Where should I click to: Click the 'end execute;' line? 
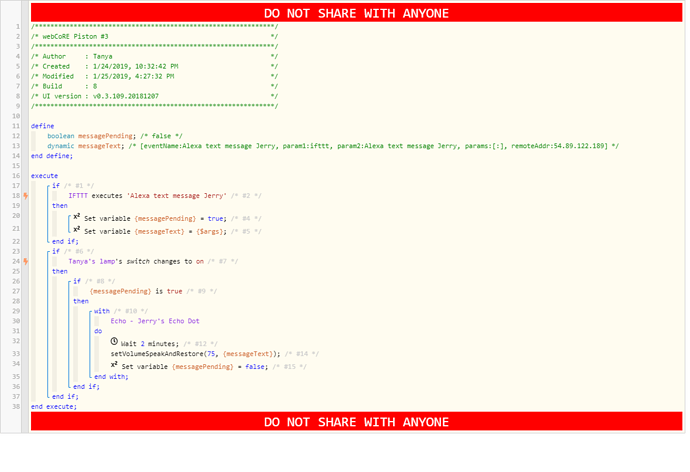pyautogui.click(x=54, y=406)
